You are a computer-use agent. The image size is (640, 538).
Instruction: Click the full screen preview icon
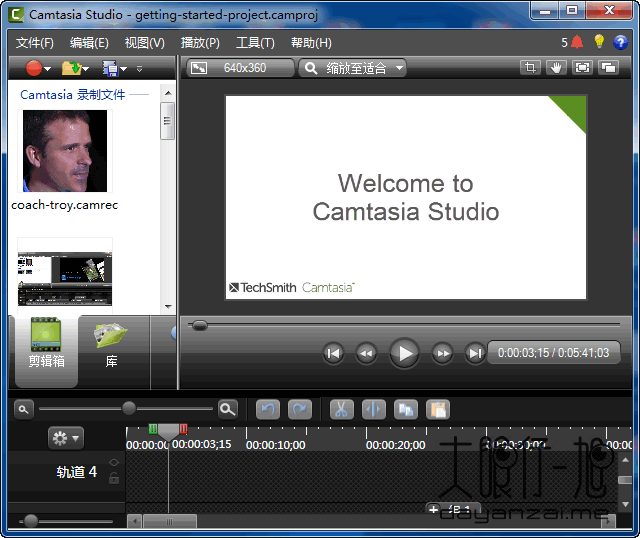[582, 67]
